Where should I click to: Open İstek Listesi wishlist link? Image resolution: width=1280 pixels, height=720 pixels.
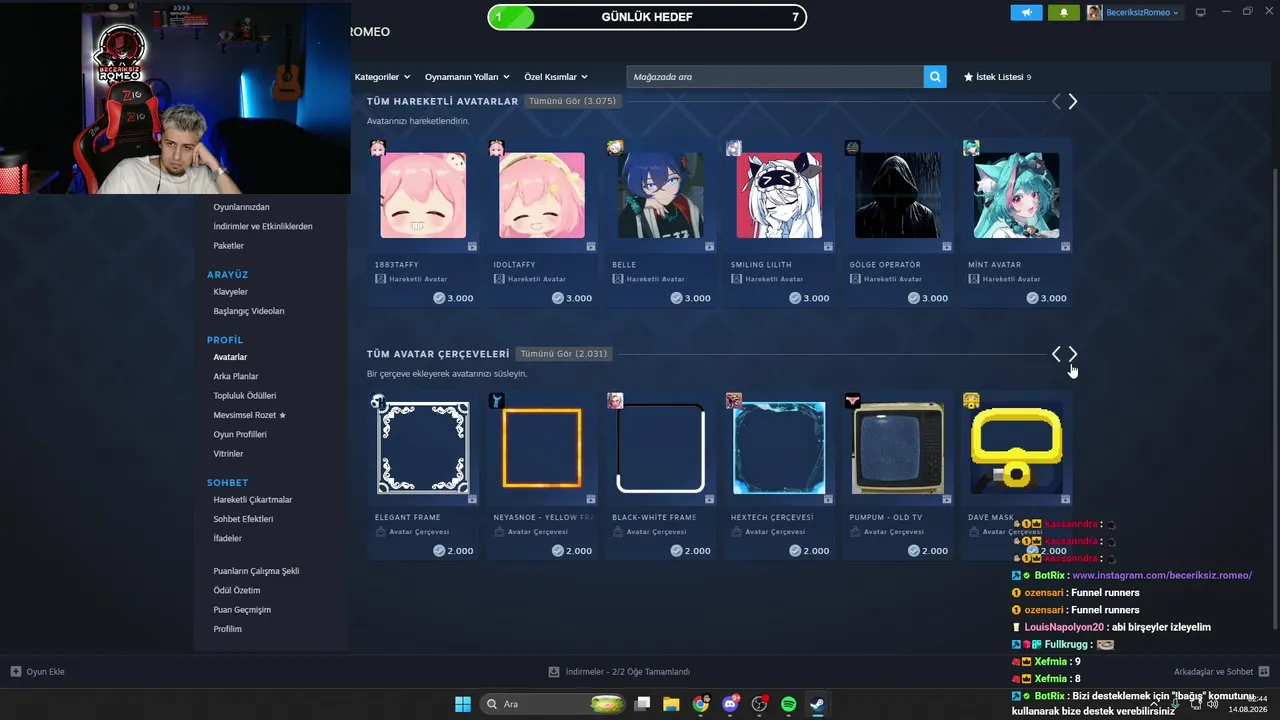point(997,77)
